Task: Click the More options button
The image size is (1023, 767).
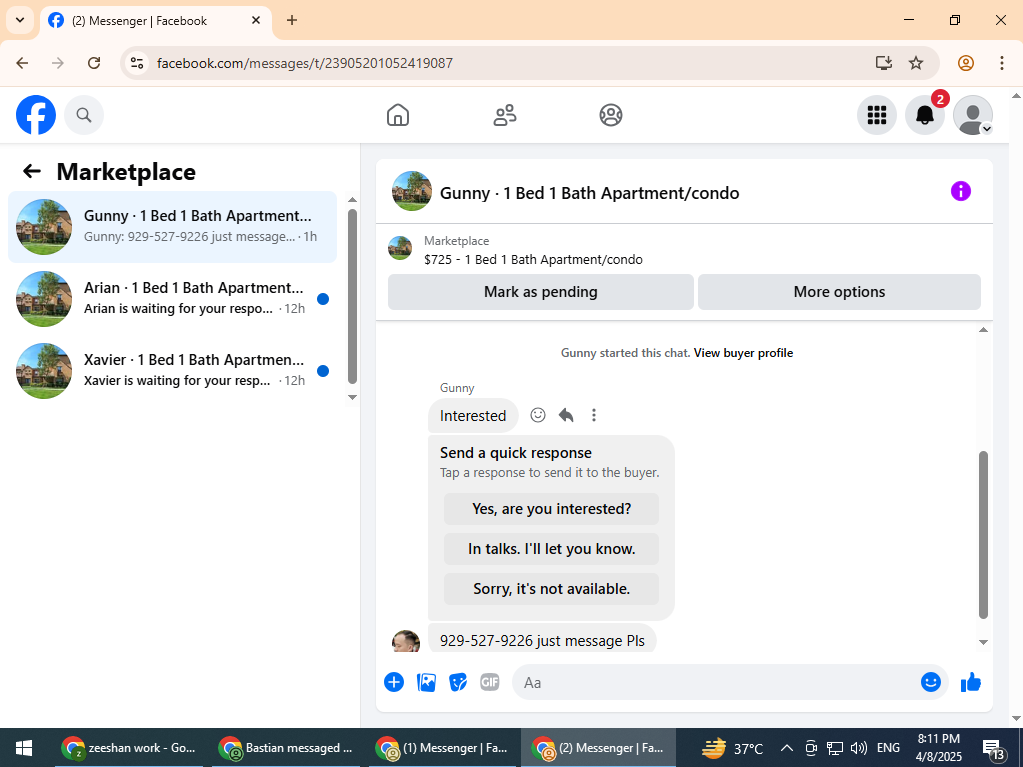Action: (x=839, y=292)
